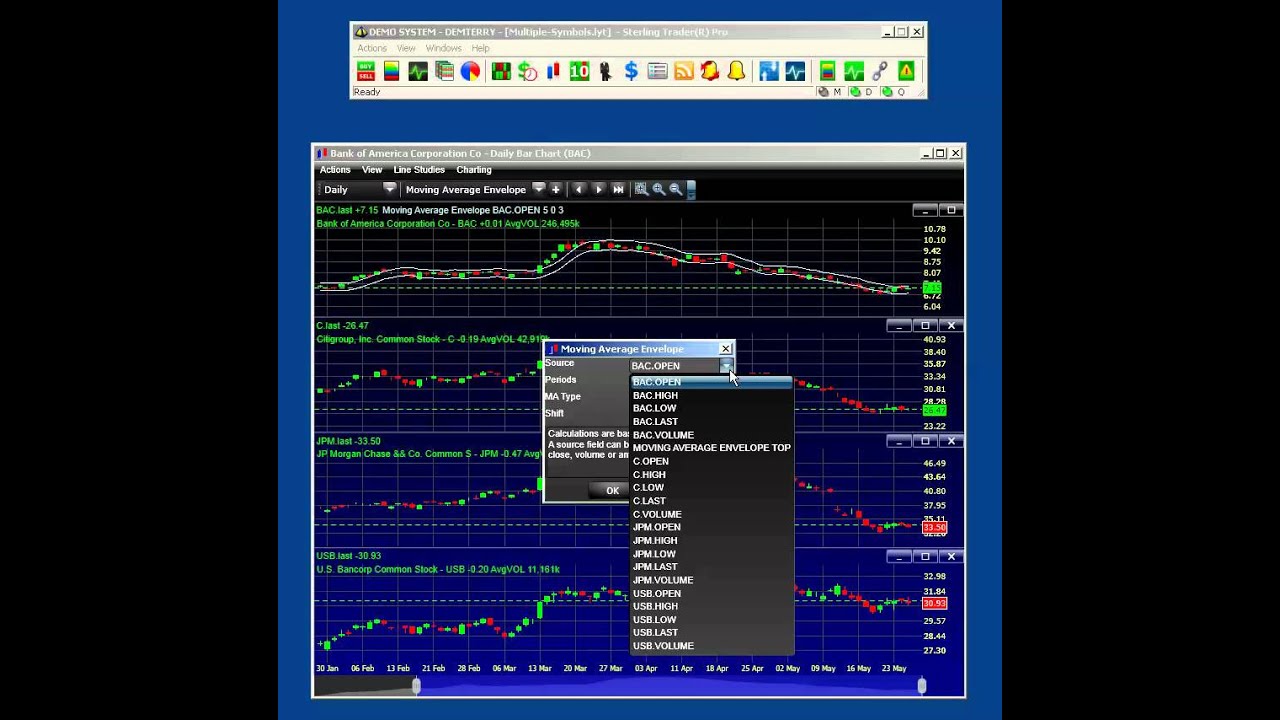Click the chain link icon
Image resolution: width=1280 pixels, height=720 pixels.
click(x=880, y=71)
